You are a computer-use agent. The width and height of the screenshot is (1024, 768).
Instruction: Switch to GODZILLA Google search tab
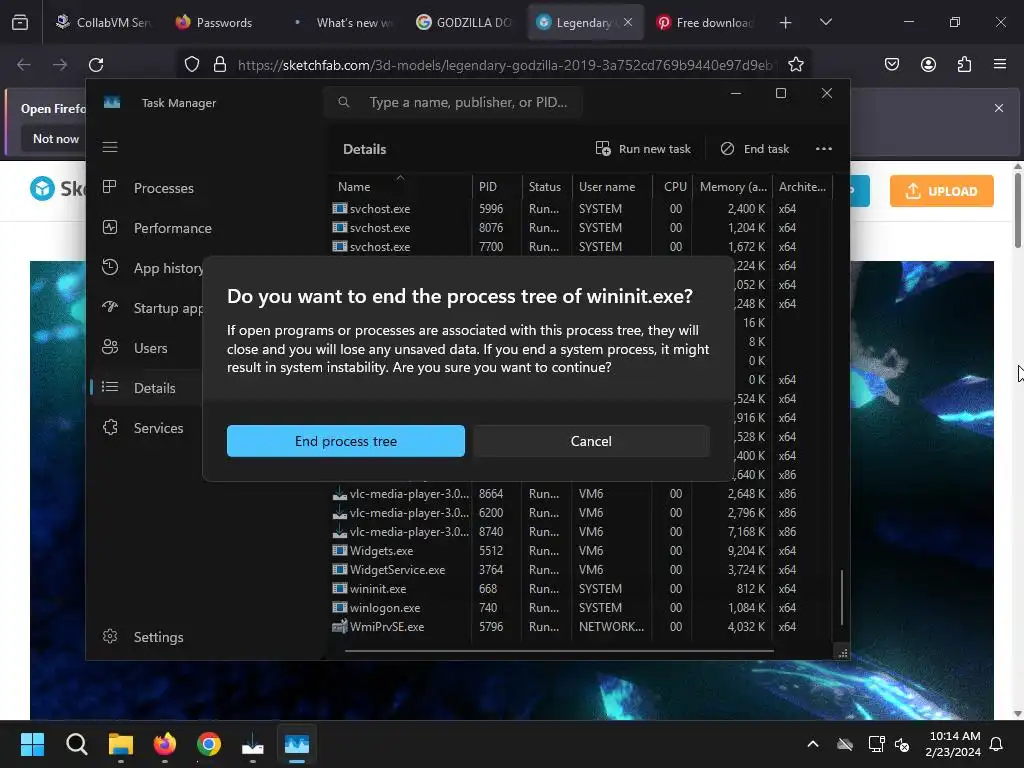click(x=464, y=22)
